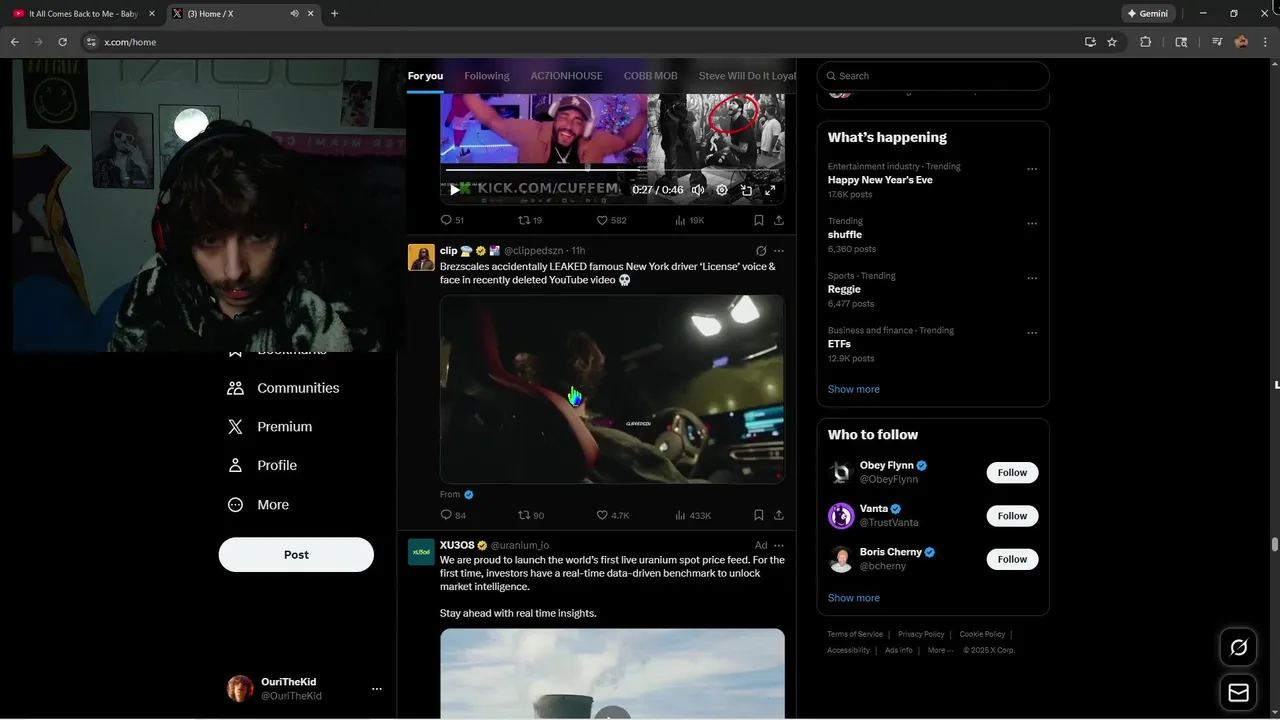Switch to It All Comes Back YouTube tab
Image resolution: width=1280 pixels, height=720 pixels.
click(x=84, y=14)
